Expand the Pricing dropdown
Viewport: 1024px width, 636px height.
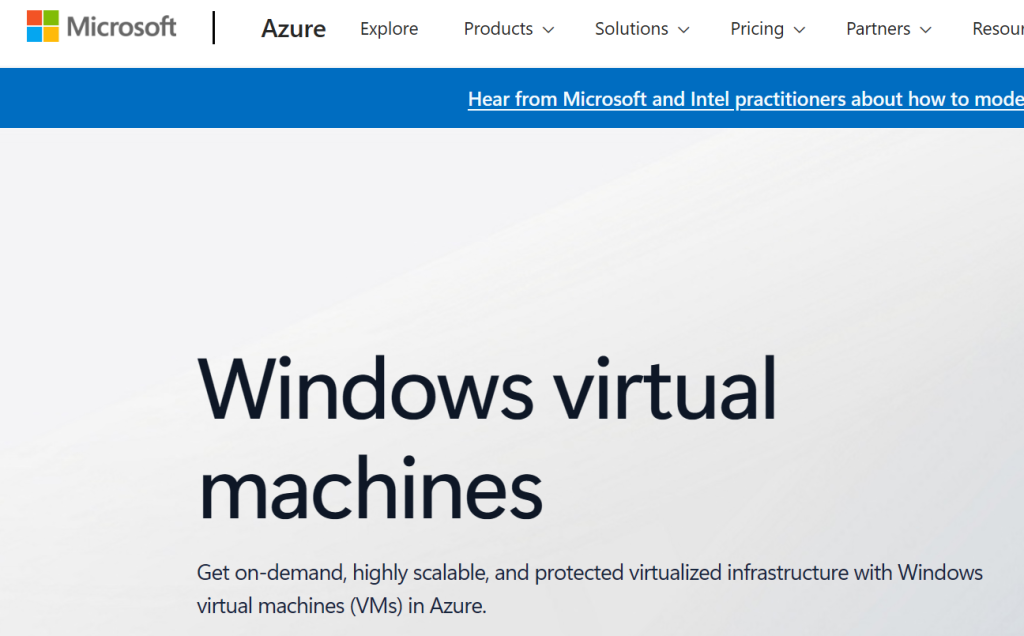pos(767,29)
